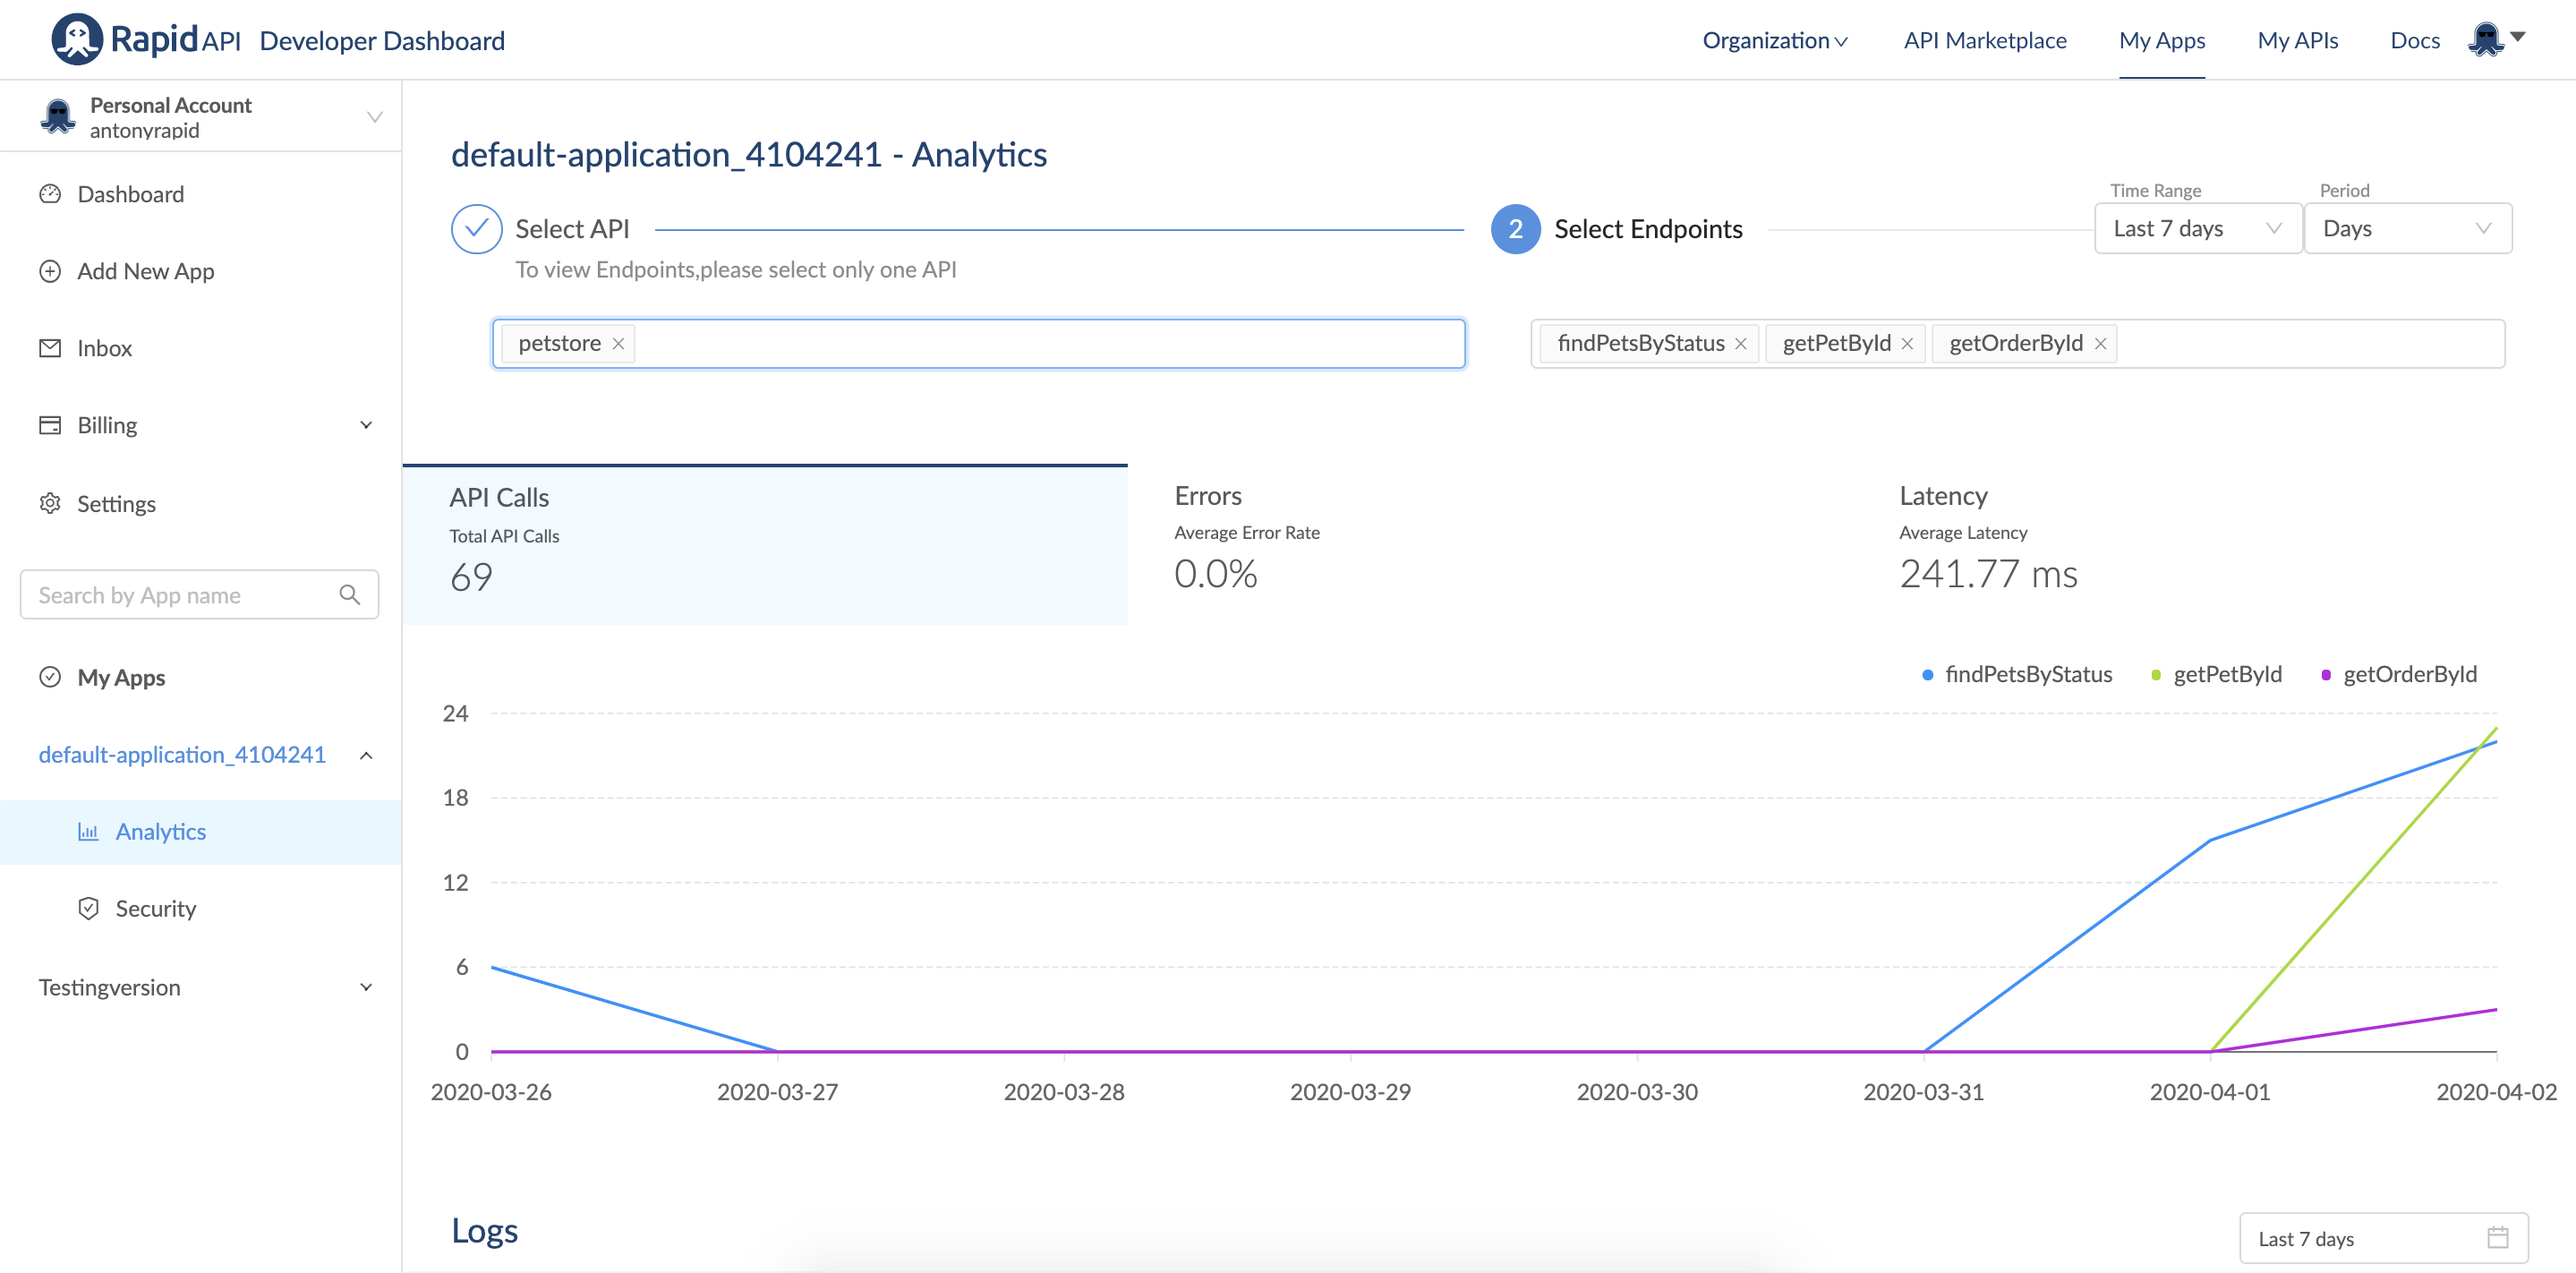Click the Select API checkmark step circle
This screenshot has width=2576, height=1273.
pos(476,229)
